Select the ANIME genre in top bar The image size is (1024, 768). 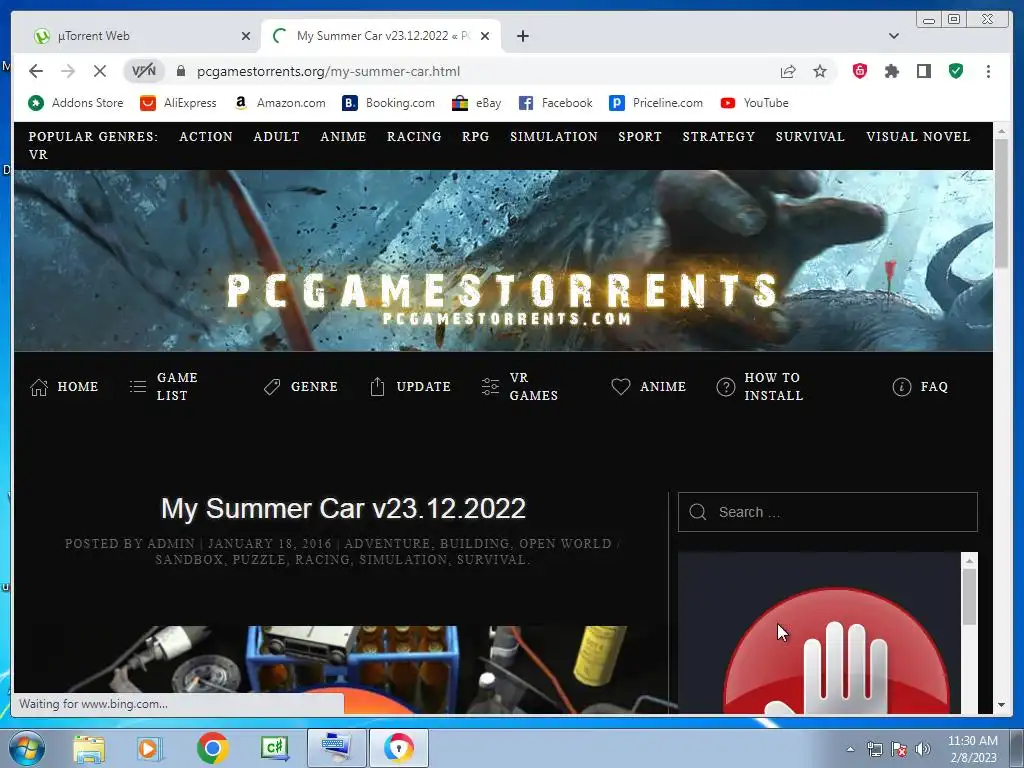(343, 136)
